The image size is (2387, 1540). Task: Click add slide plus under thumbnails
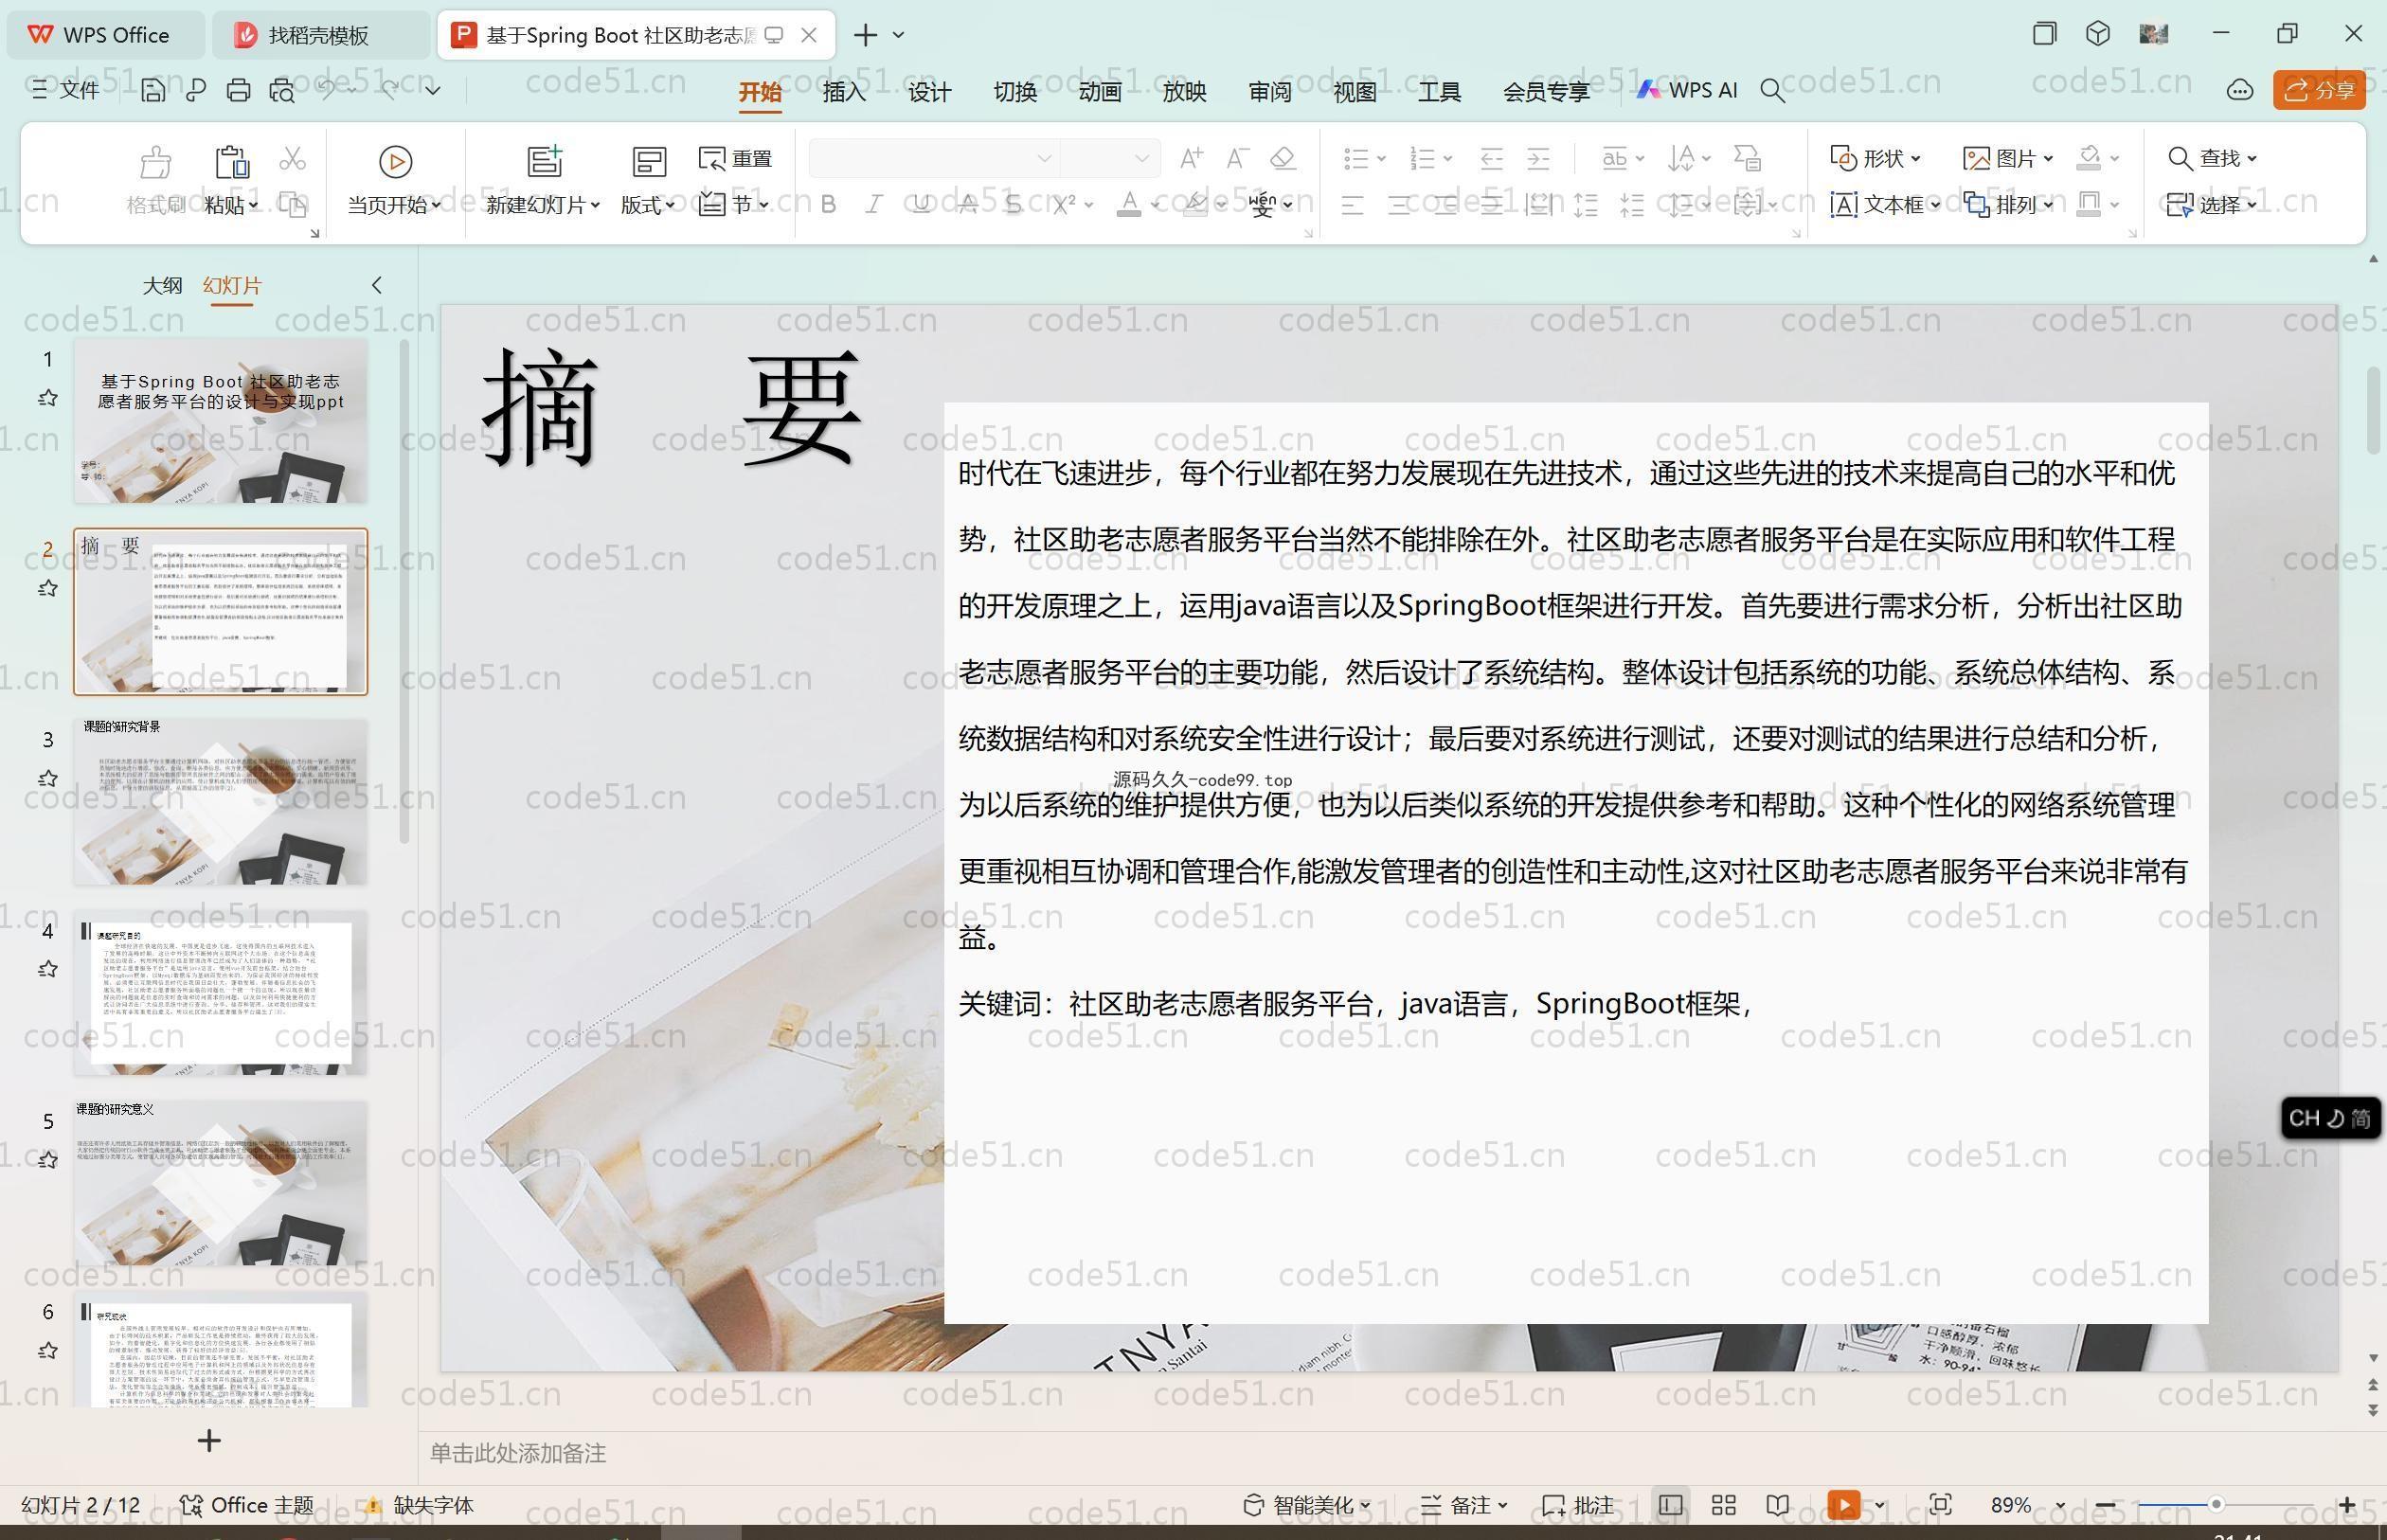[209, 1441]
